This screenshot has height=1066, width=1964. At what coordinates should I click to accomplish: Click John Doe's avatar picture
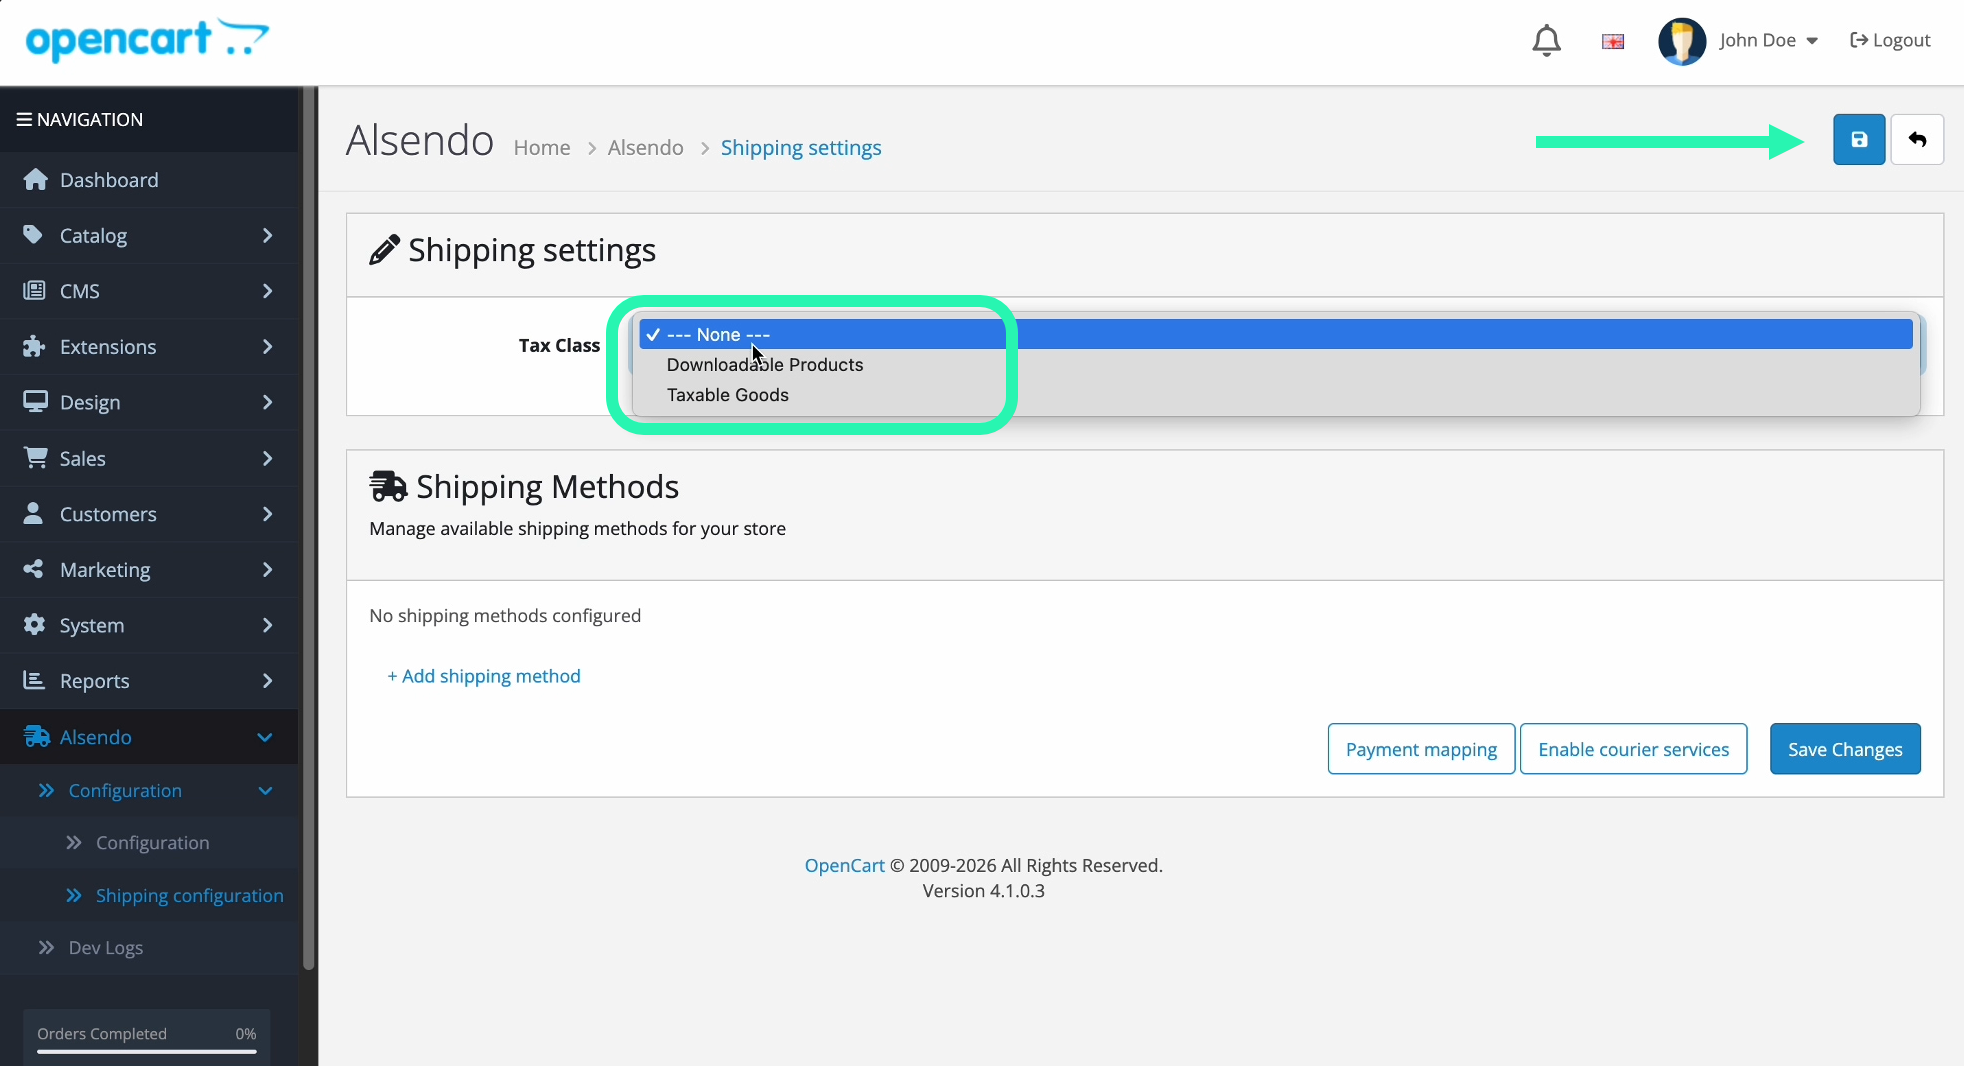point(1682,41)
